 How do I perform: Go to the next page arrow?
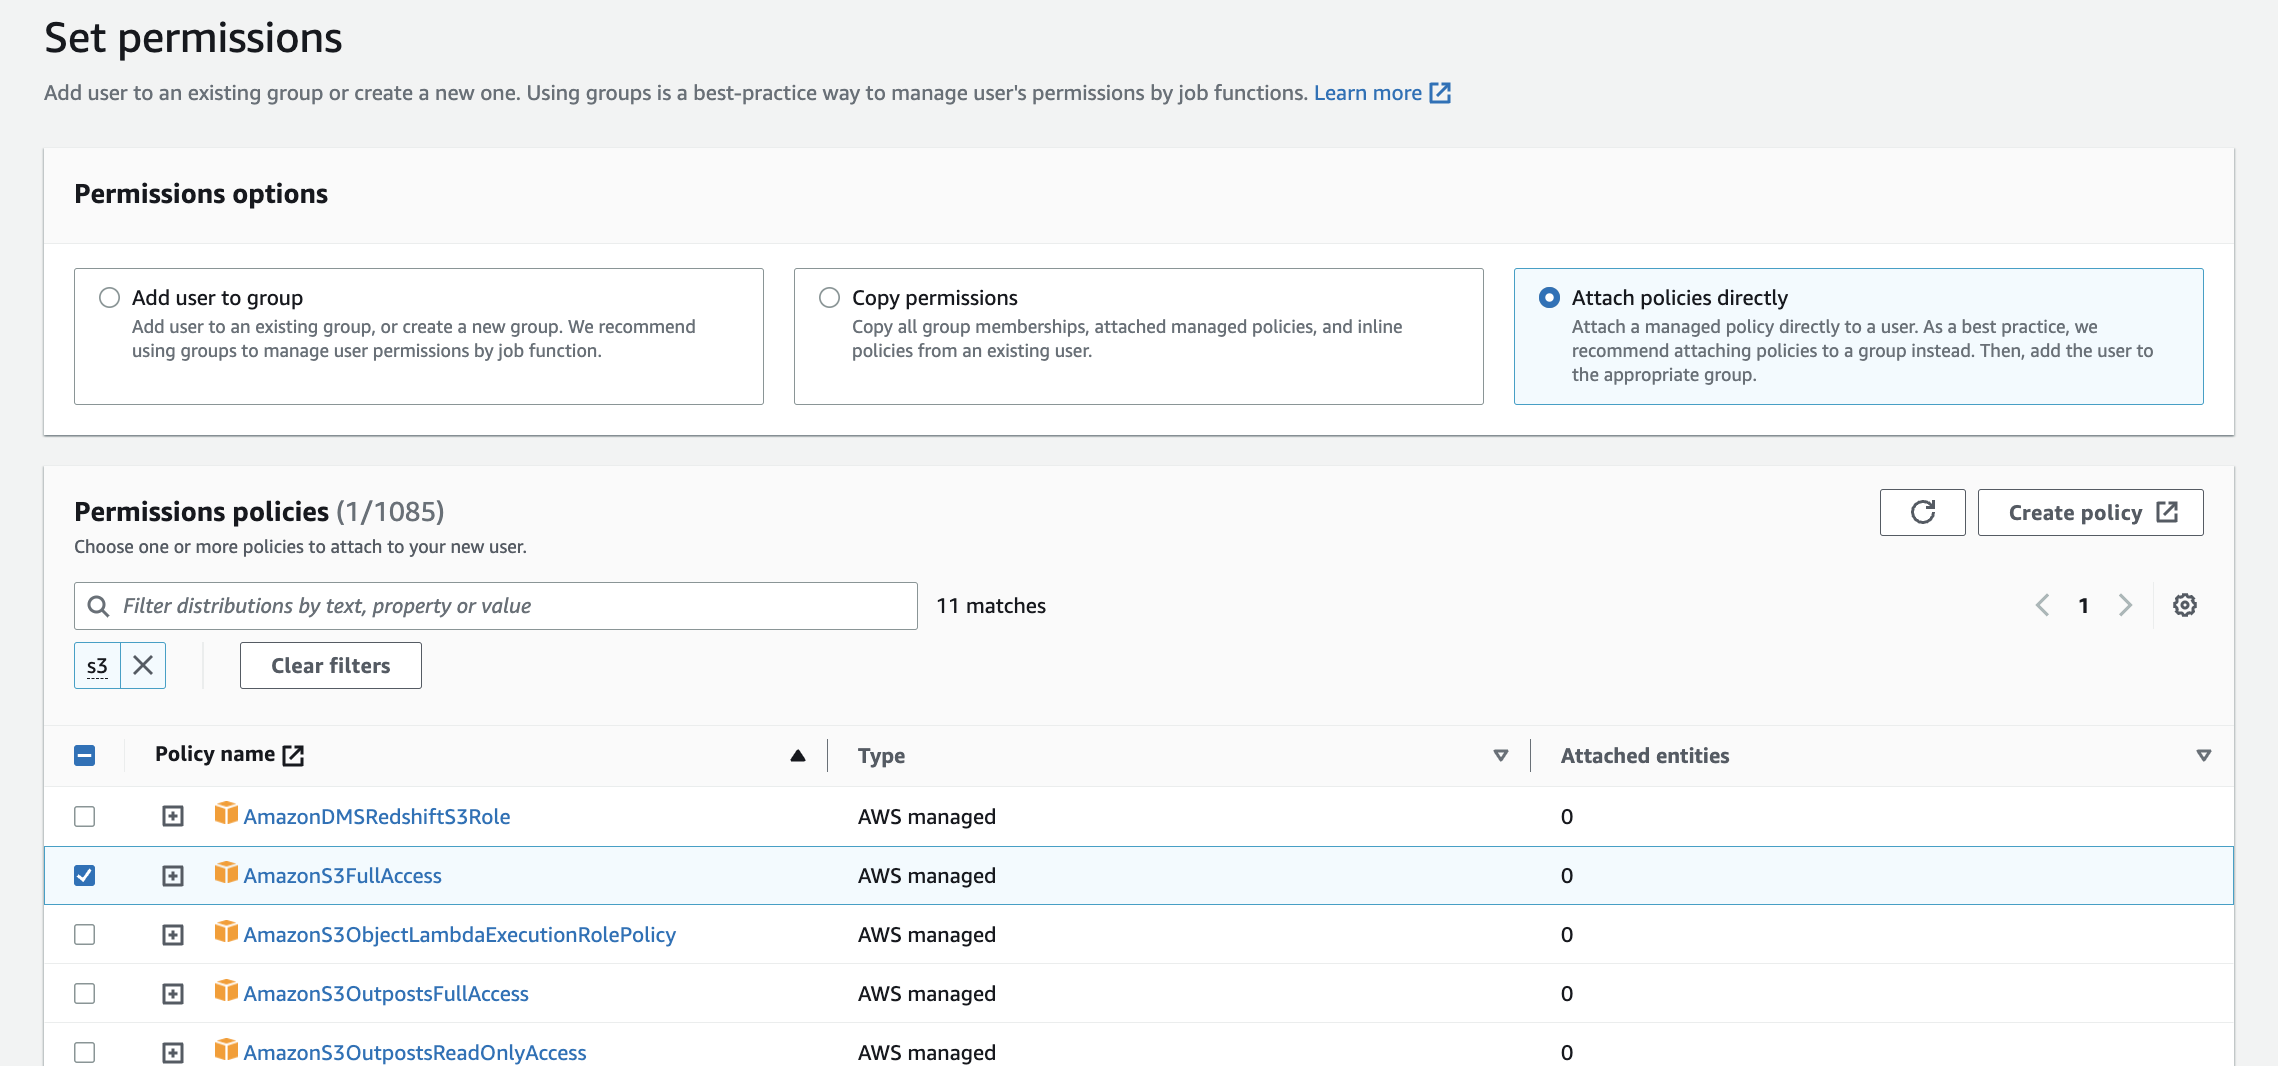pyautogui.click(x=2125, y=605)
